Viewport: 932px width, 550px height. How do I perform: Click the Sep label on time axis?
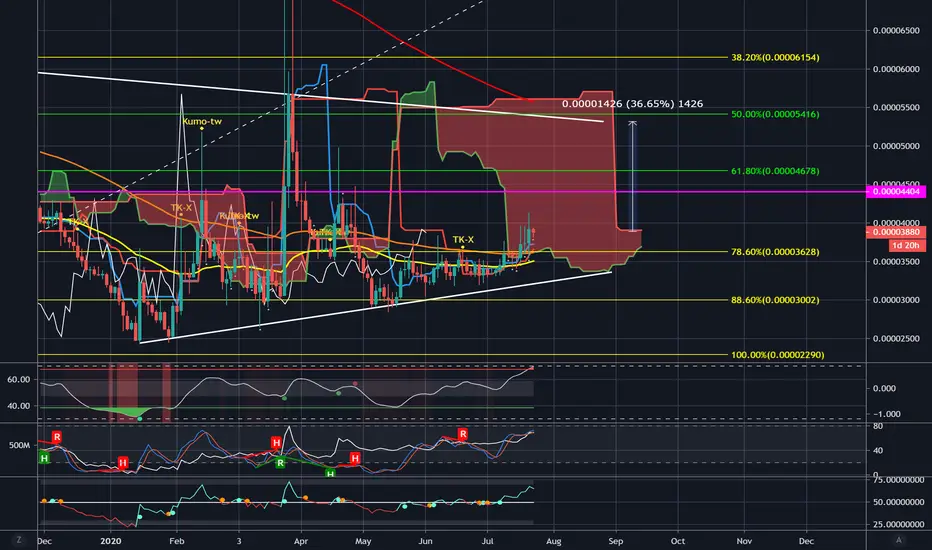point(616,541)
